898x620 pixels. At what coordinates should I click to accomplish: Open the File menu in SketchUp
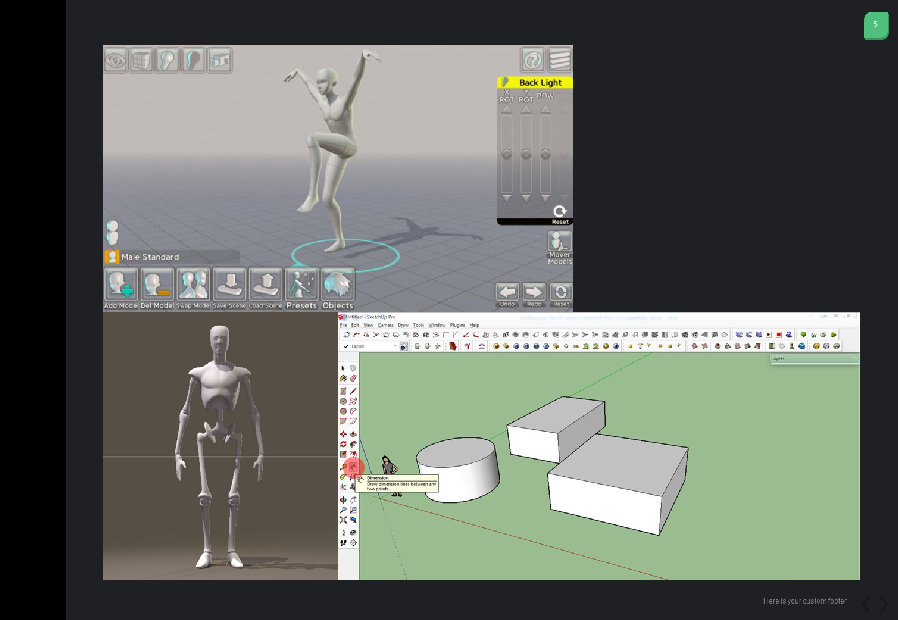[x=344, y=325]
